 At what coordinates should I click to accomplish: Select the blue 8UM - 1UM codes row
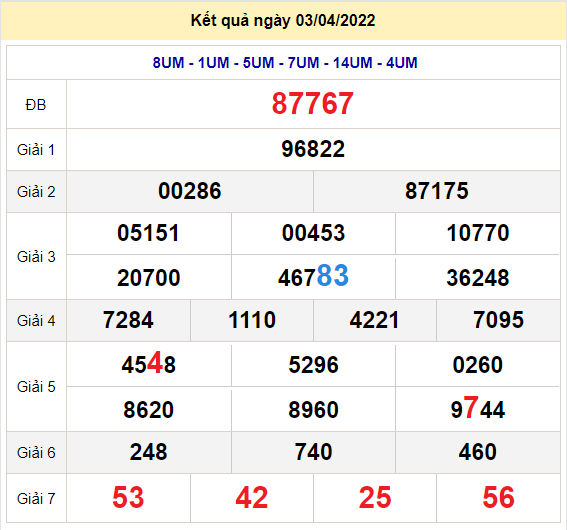tap(285, 63)
